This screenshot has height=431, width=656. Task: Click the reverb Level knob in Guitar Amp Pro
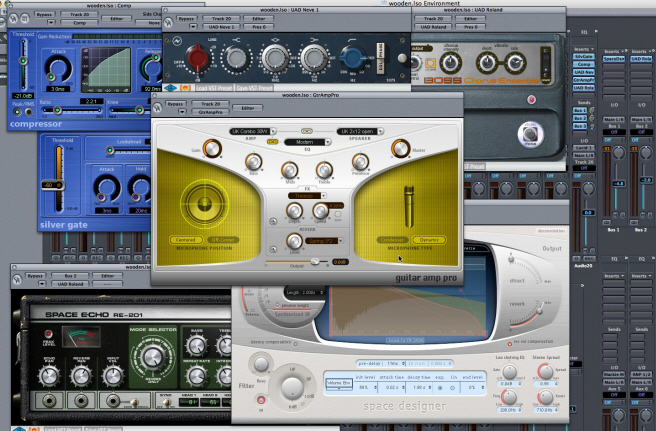point(294,241)
